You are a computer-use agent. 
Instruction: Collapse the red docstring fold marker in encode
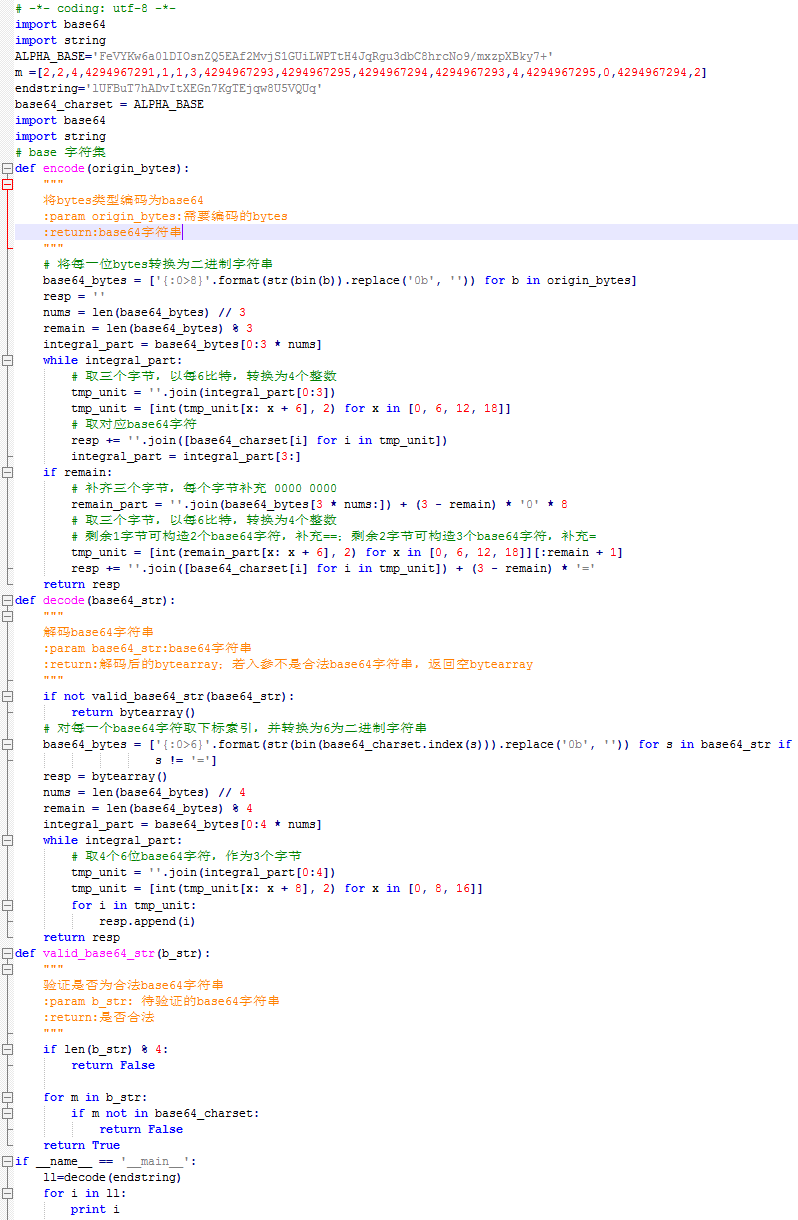(x=7, y=184)
